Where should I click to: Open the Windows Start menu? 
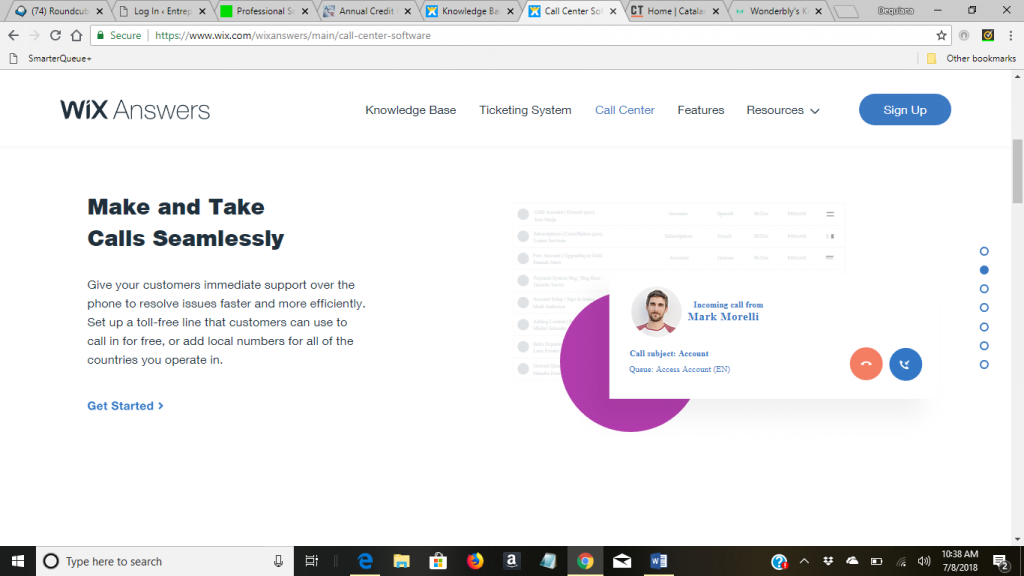tap(18, 561)
